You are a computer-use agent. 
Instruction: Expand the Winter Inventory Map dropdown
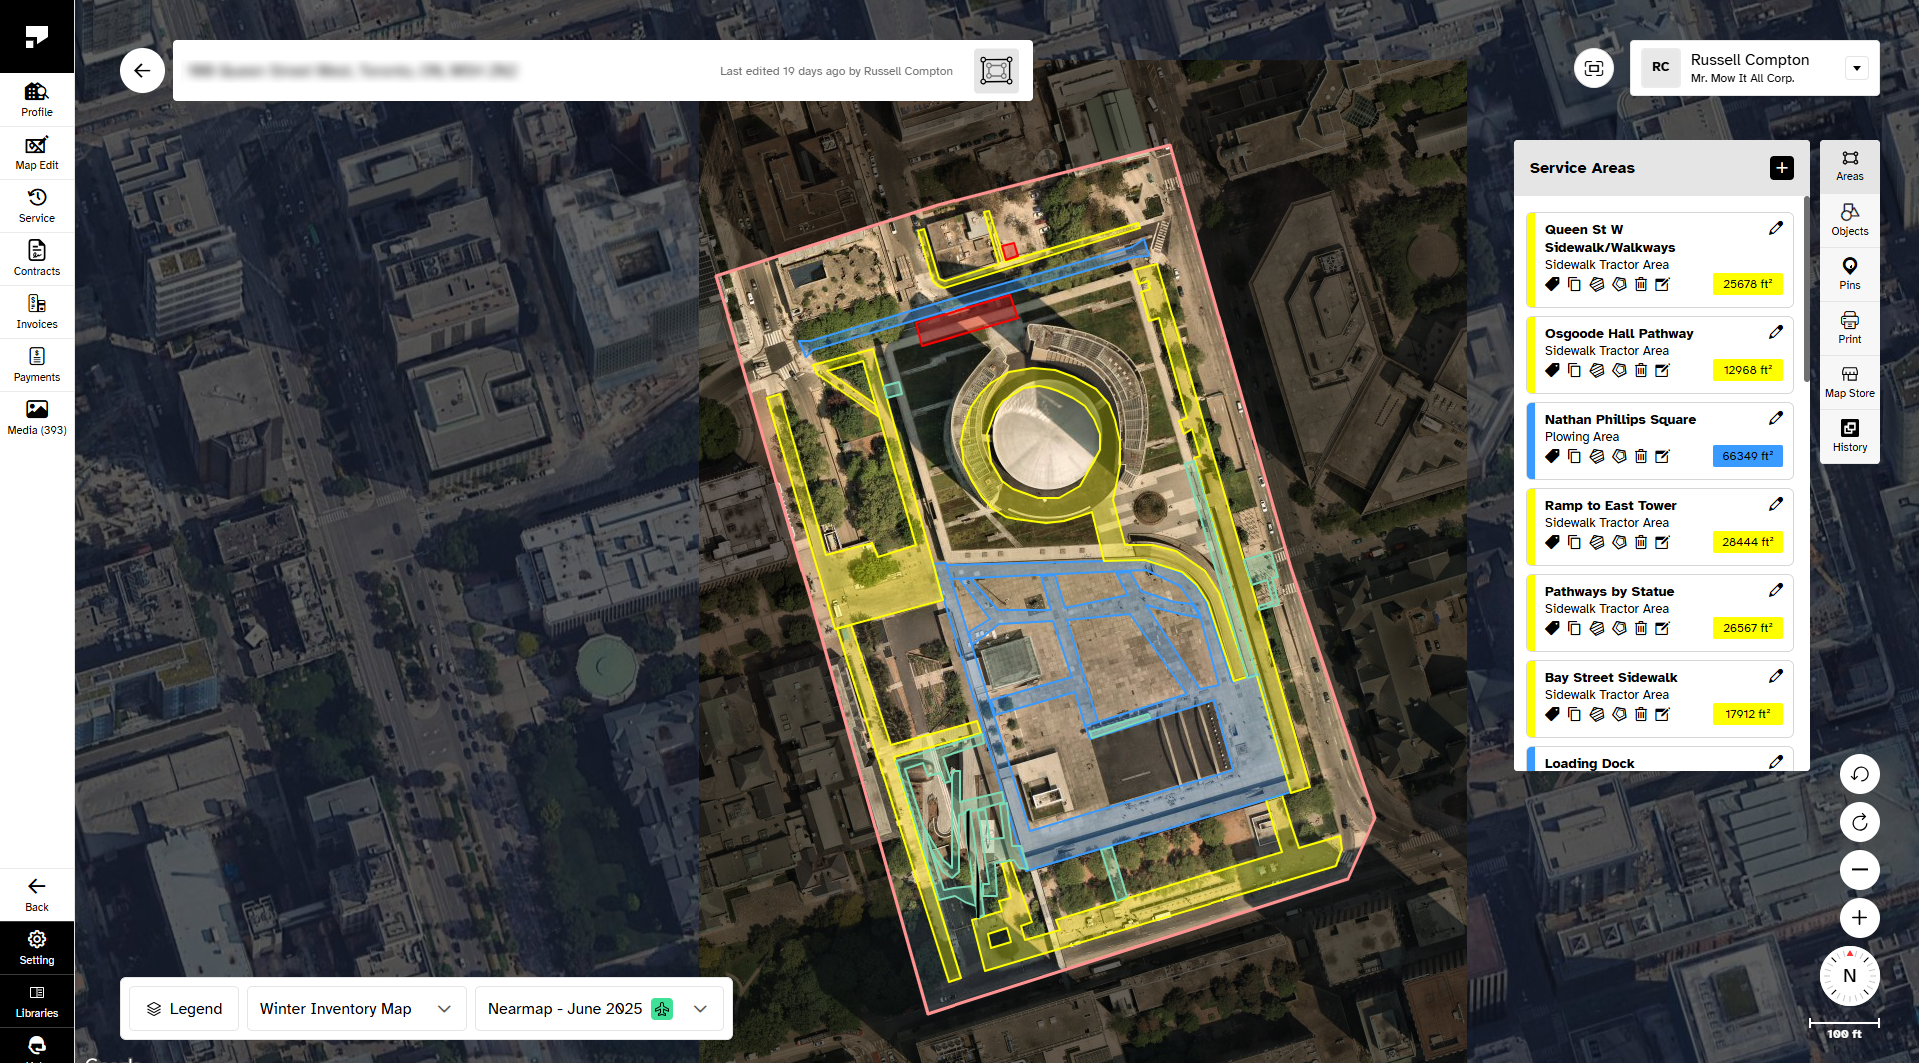356,1009
